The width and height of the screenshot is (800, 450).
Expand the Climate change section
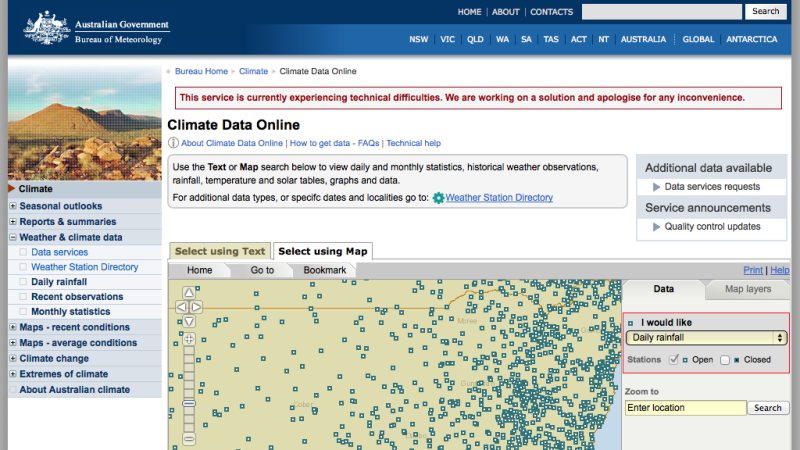click(x=13, y=358)
